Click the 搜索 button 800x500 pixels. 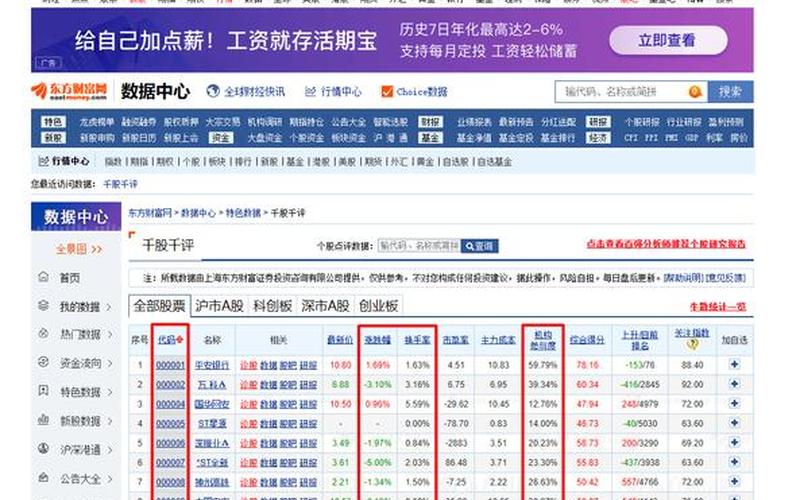[730, 92]
